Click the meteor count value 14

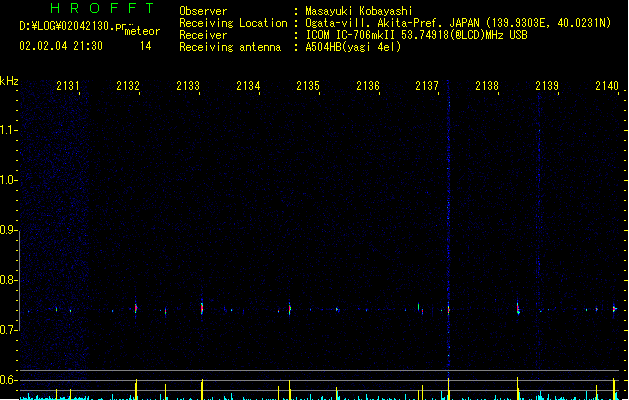point(146,46)
